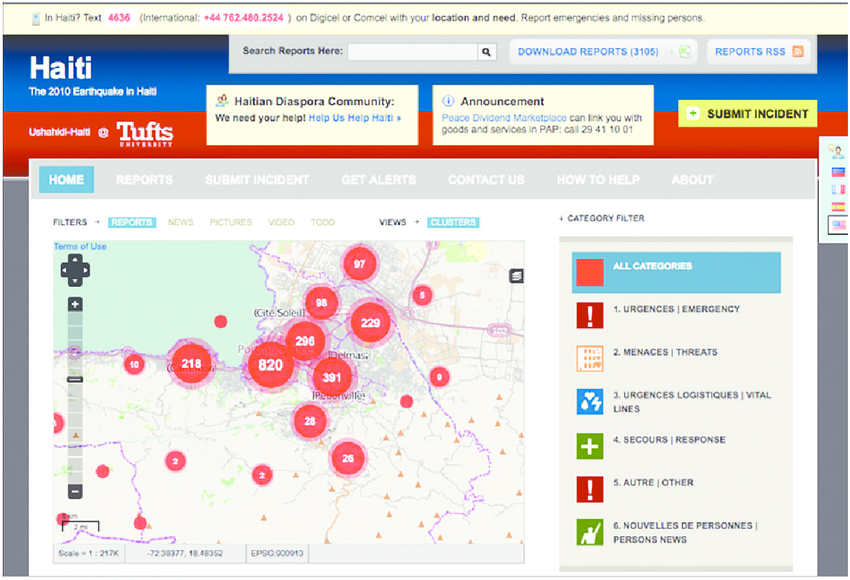Open the 820 reports cluster marker
Screen dimensions: 850x580
[271, 365]
